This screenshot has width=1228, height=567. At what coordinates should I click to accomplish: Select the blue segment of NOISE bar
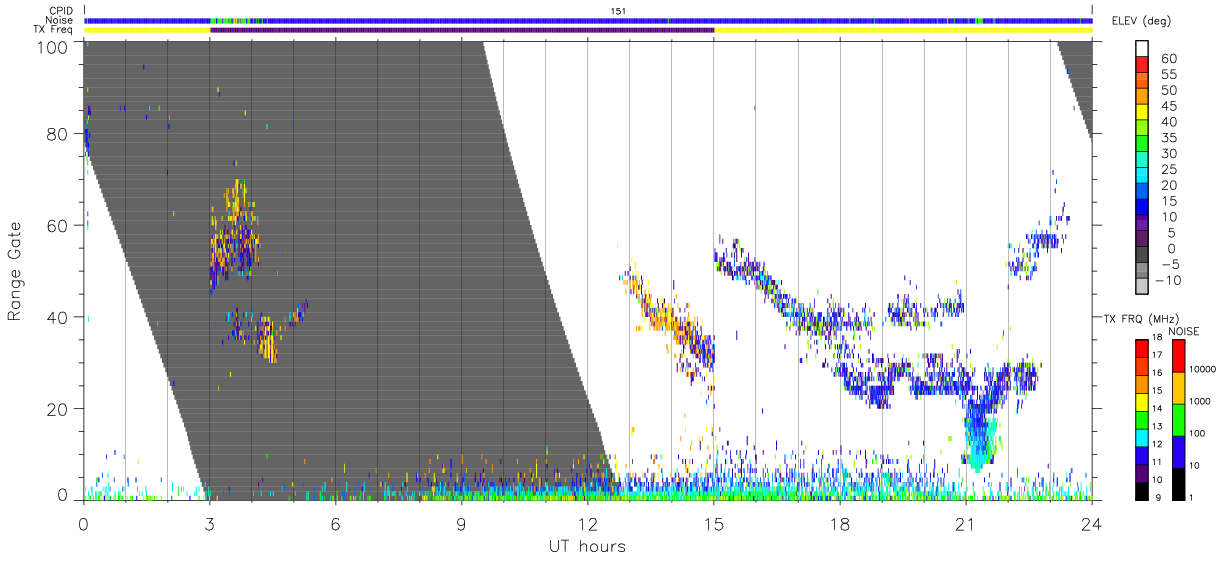[x=1180, y=450]
